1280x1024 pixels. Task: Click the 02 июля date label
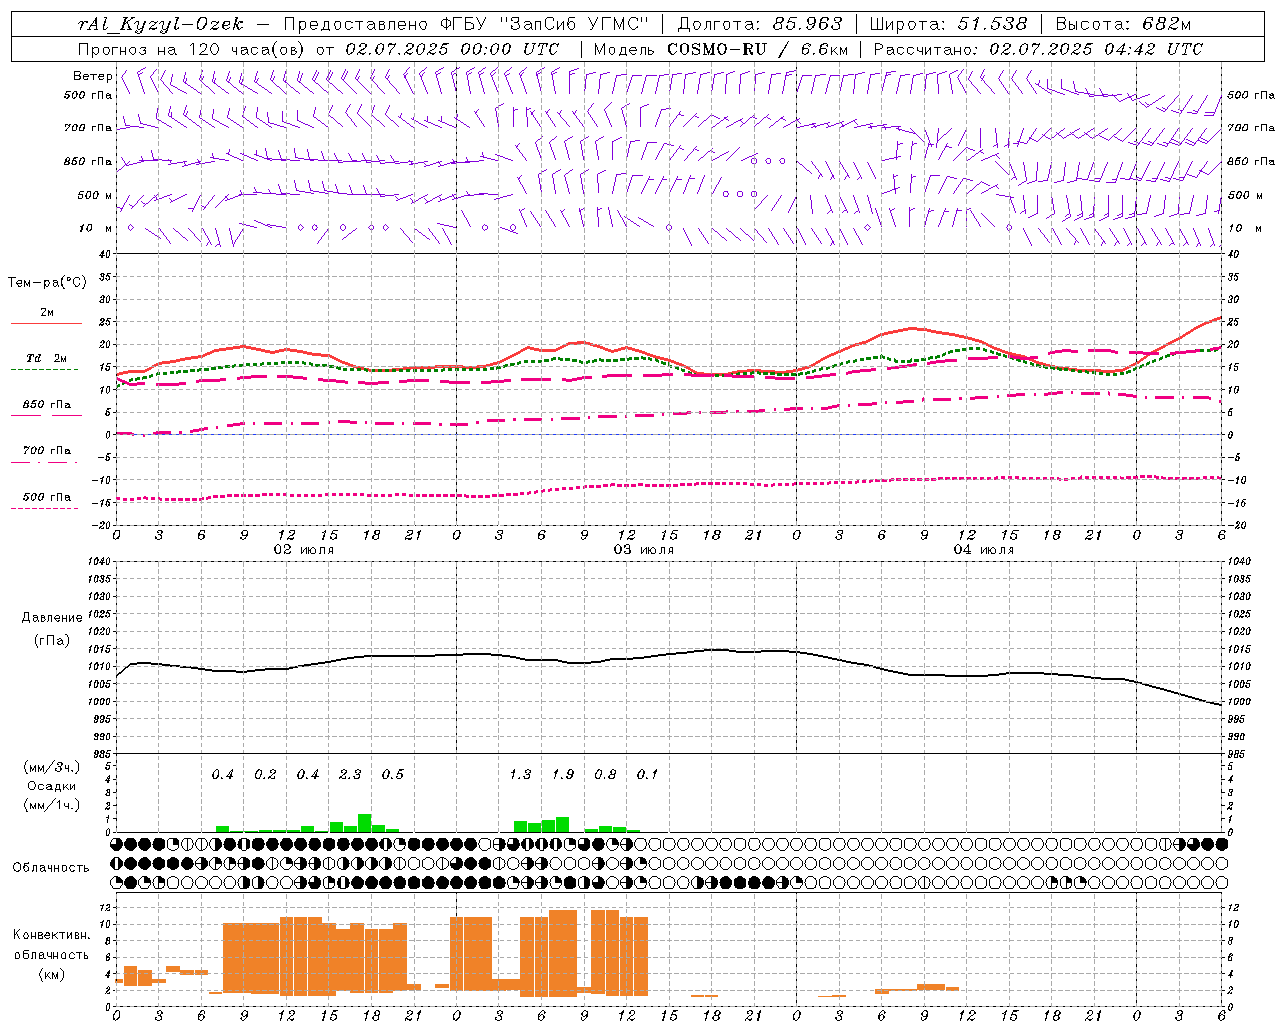304,550
